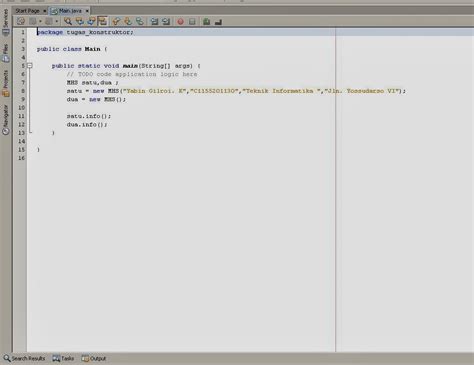The image size is (474, 365).
Task: Open the Navigator side panel
Action: coord(5,119)
